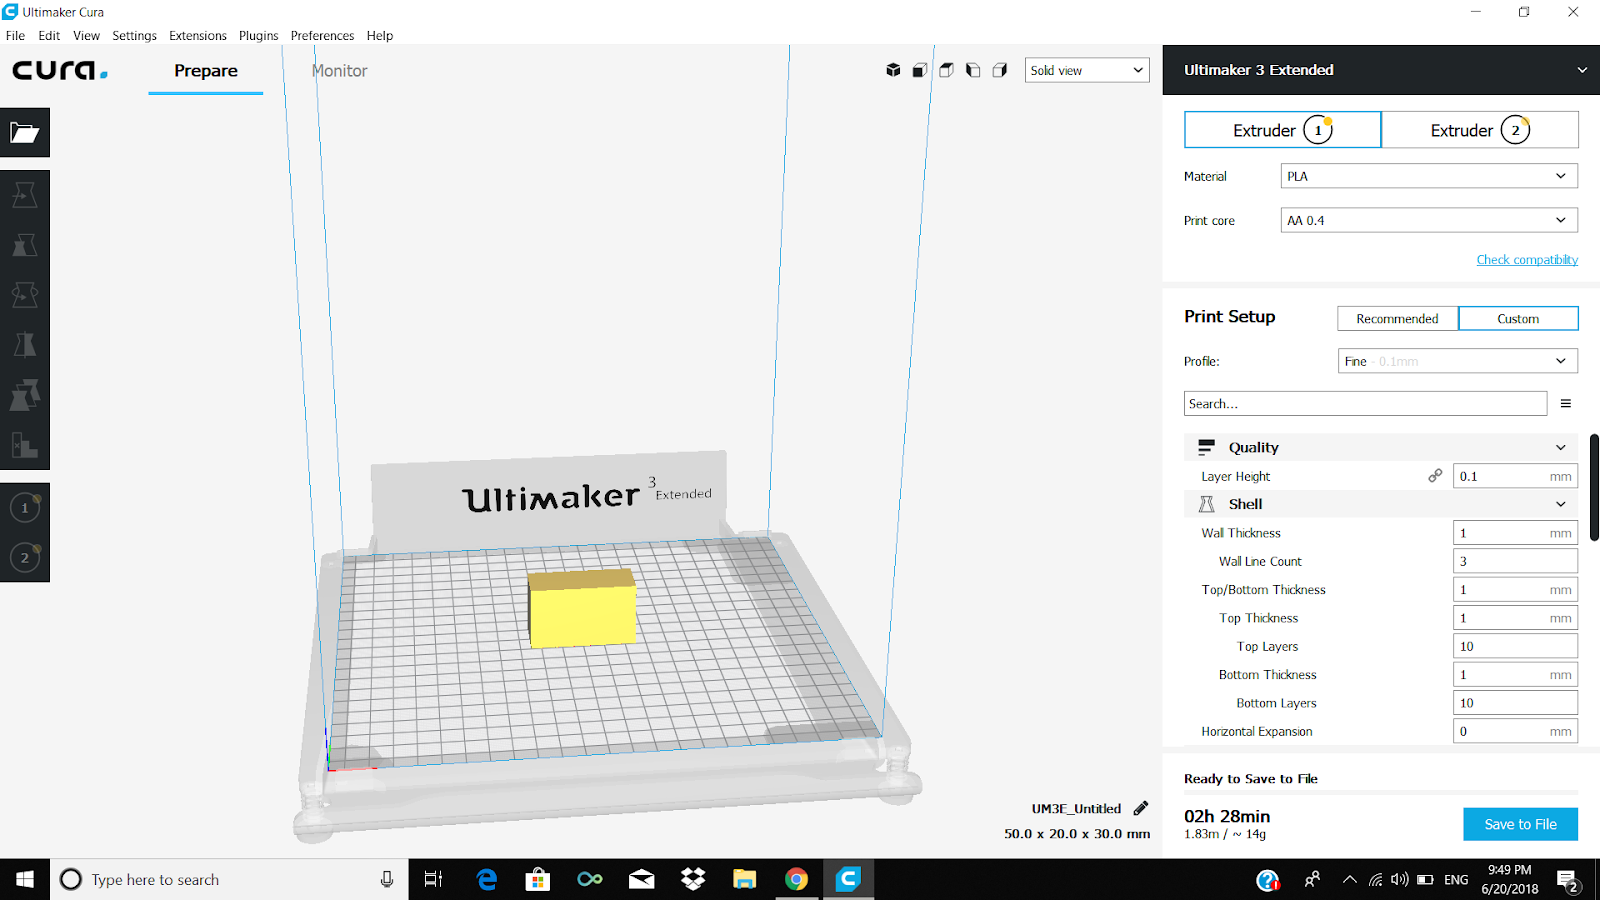Click the Wall Thickness value field
Screen dimensions: 1600x900
[1515, 533]
